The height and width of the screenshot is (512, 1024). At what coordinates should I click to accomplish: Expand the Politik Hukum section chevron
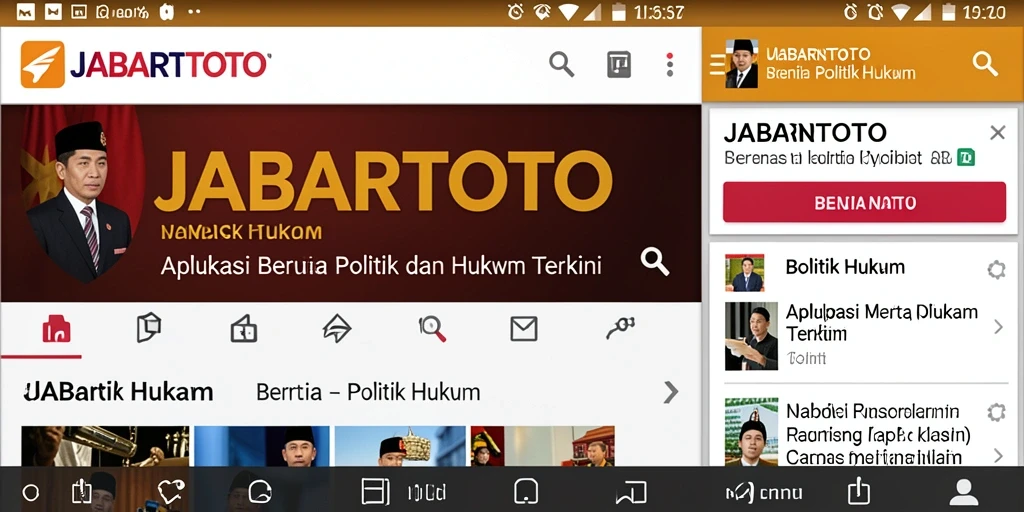[671, 392]
